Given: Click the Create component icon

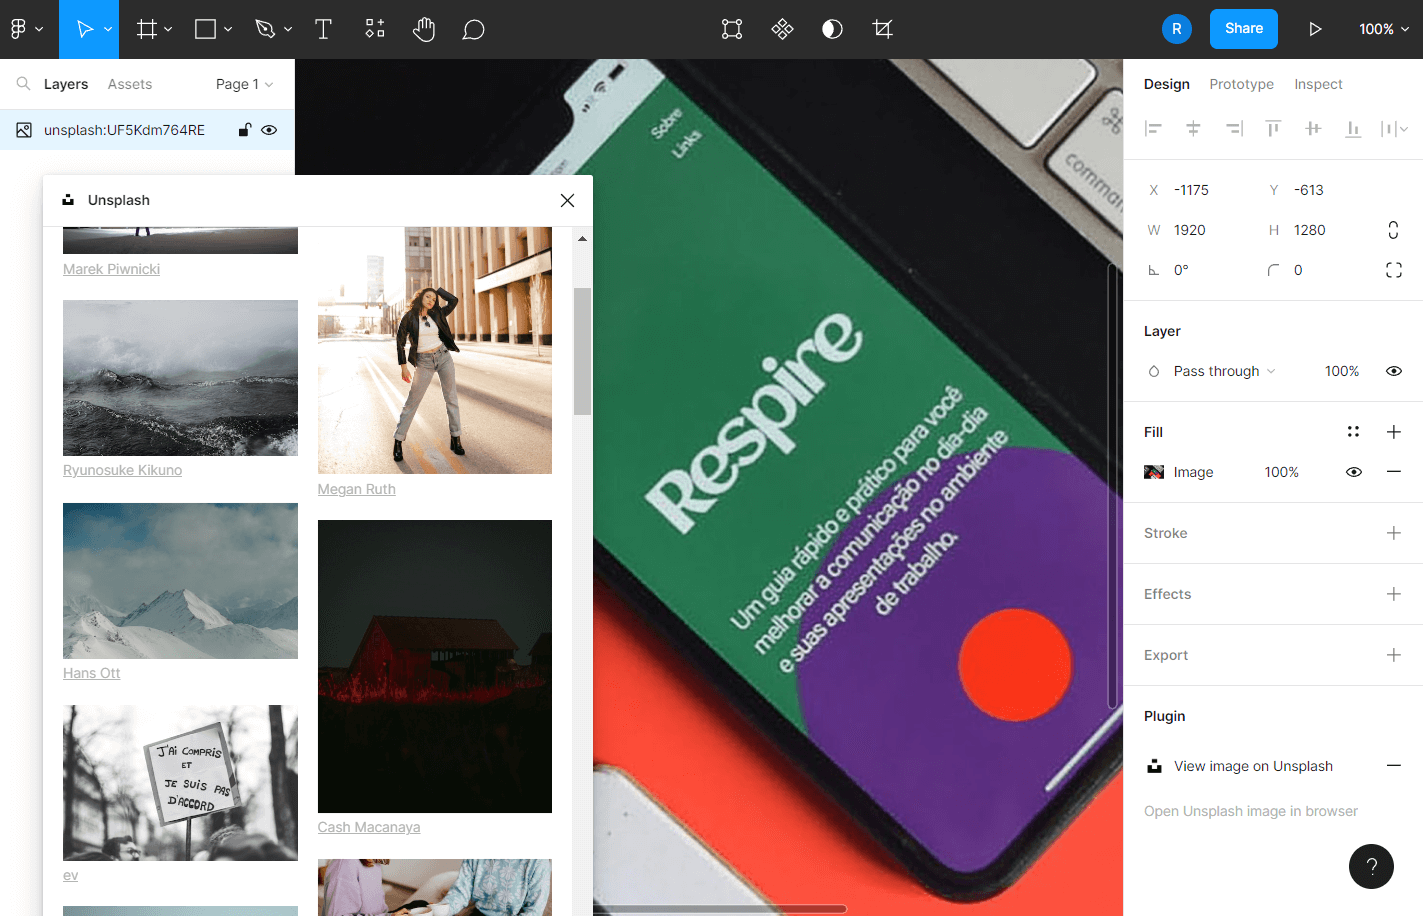Looking at the screenshot, I should pyautogui.click(x=782, y=29).
